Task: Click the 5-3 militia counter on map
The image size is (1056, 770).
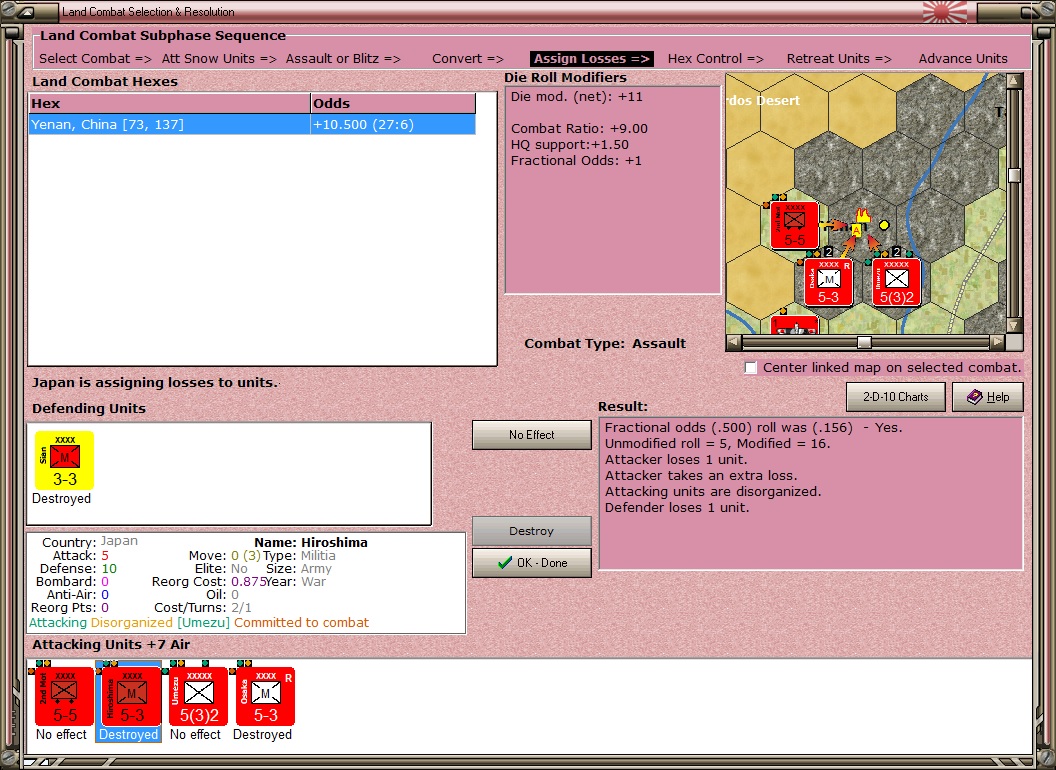Action: [828, 282]
